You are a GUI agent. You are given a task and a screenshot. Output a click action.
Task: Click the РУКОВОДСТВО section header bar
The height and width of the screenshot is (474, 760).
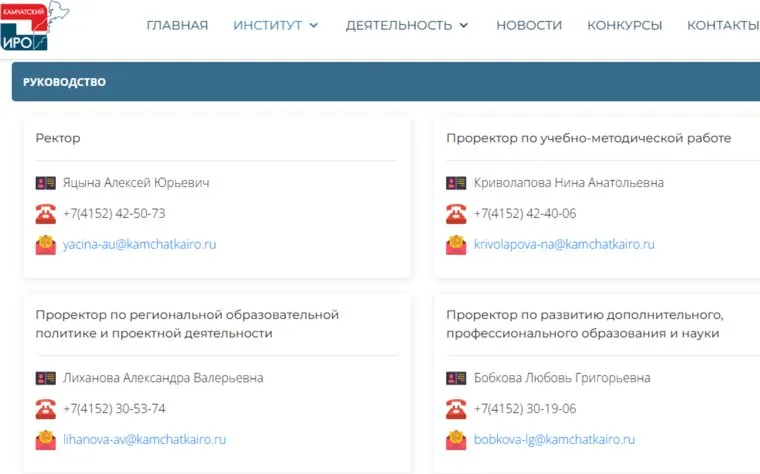coord(385,82)
